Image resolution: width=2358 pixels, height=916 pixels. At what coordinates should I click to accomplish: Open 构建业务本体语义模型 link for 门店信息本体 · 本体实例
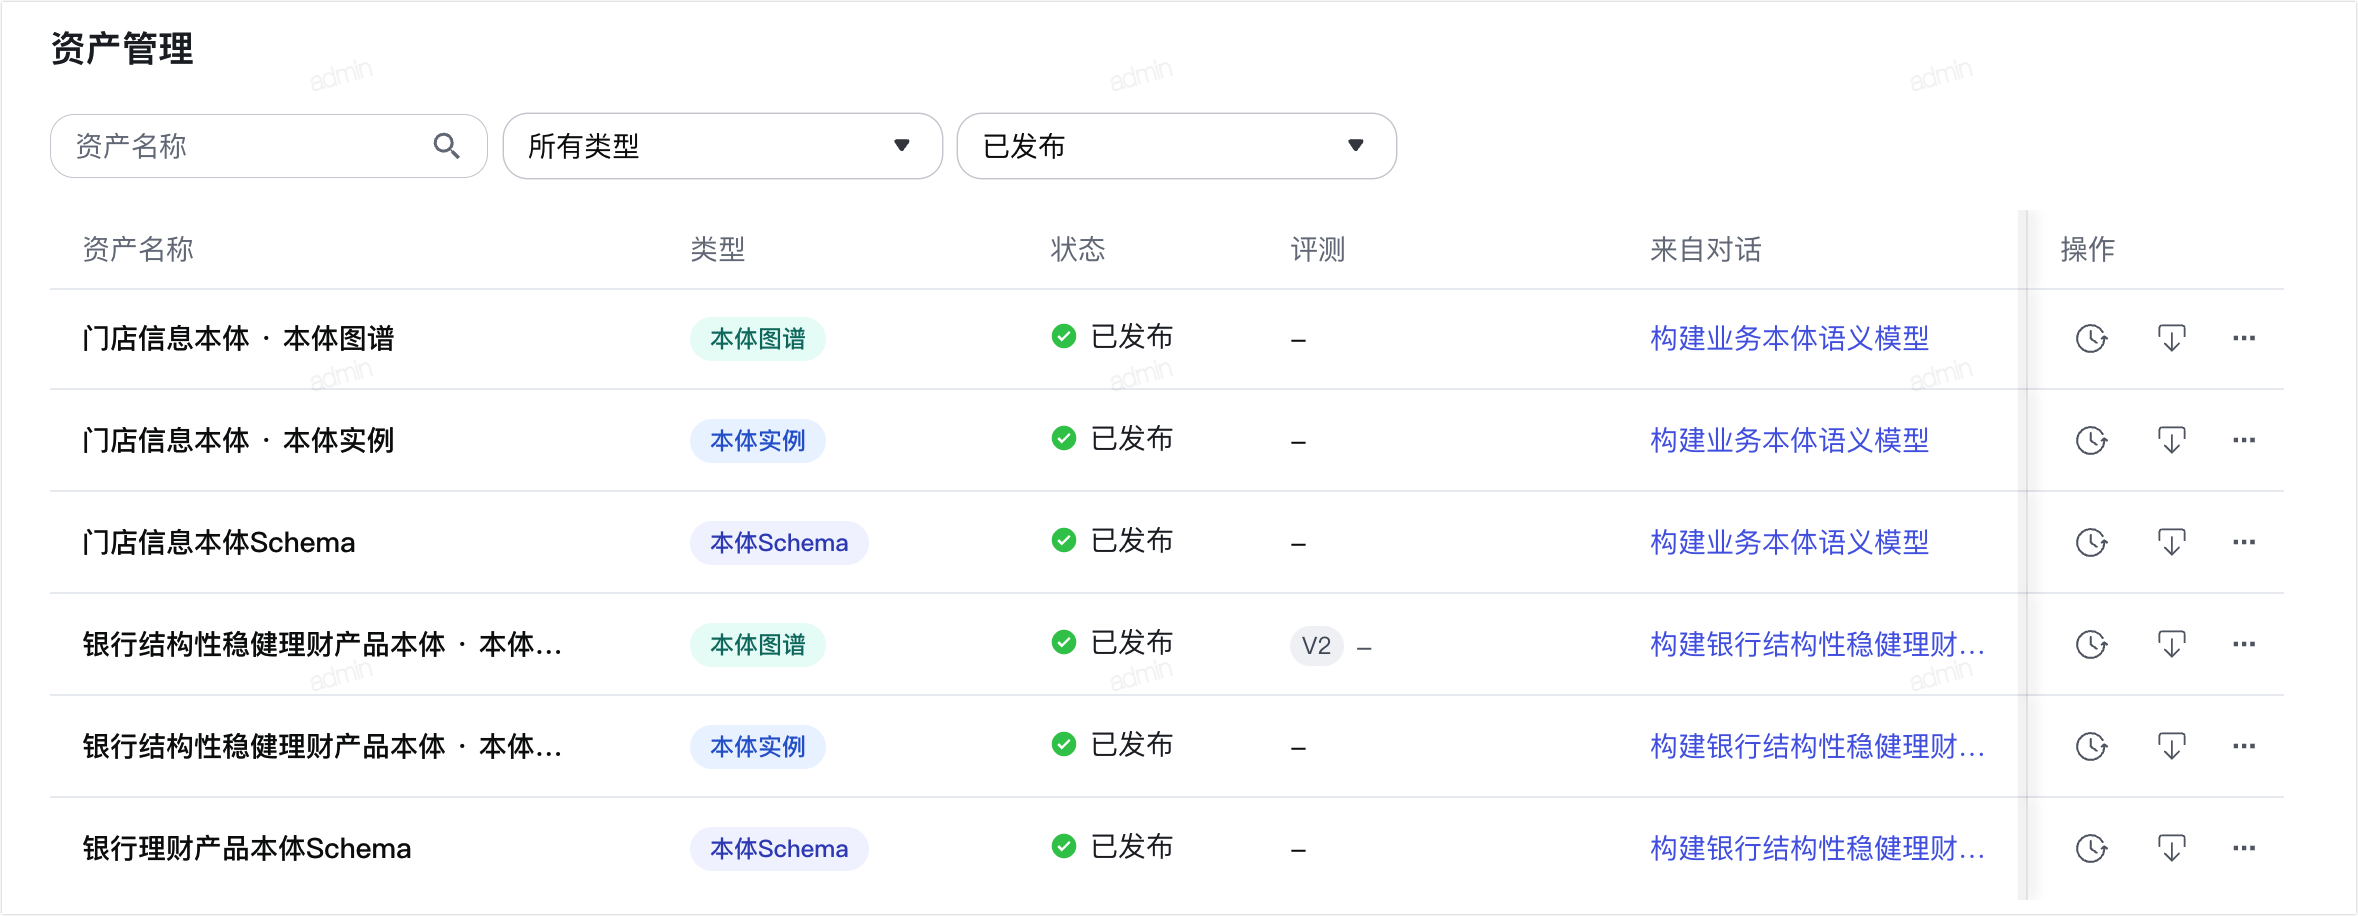[x=1789, y=441]
